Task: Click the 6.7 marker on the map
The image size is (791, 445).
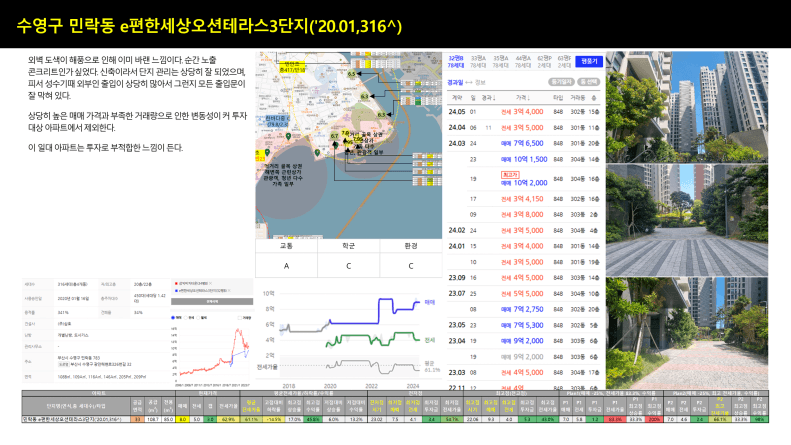Action: 334,136
